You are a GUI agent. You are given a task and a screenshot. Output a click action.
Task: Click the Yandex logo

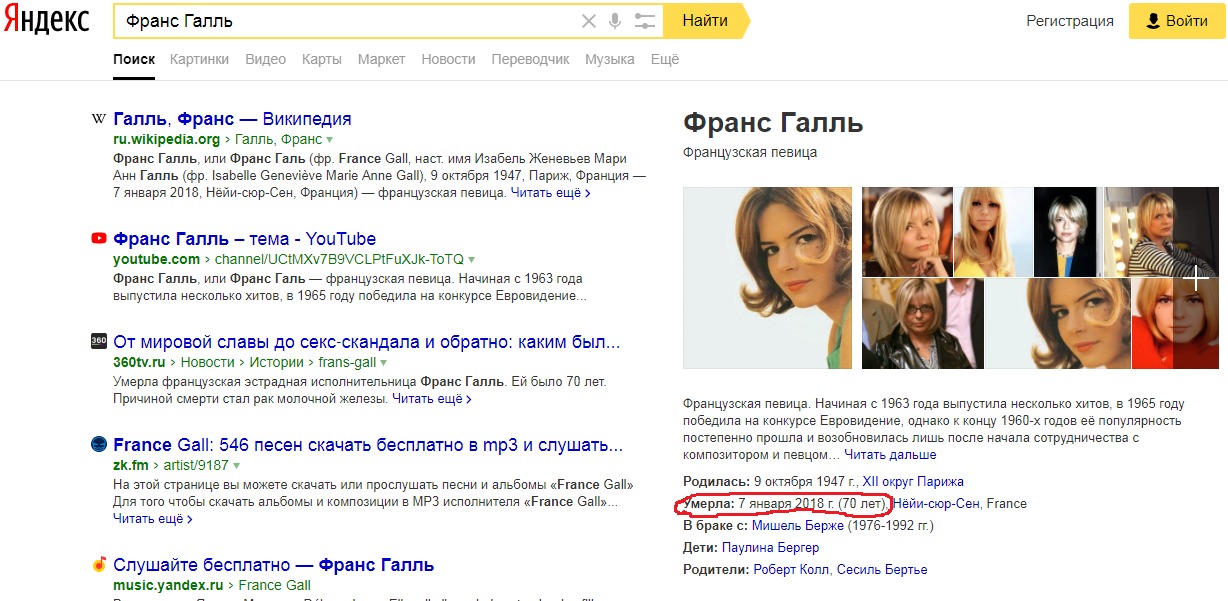(x=46, y=20)
